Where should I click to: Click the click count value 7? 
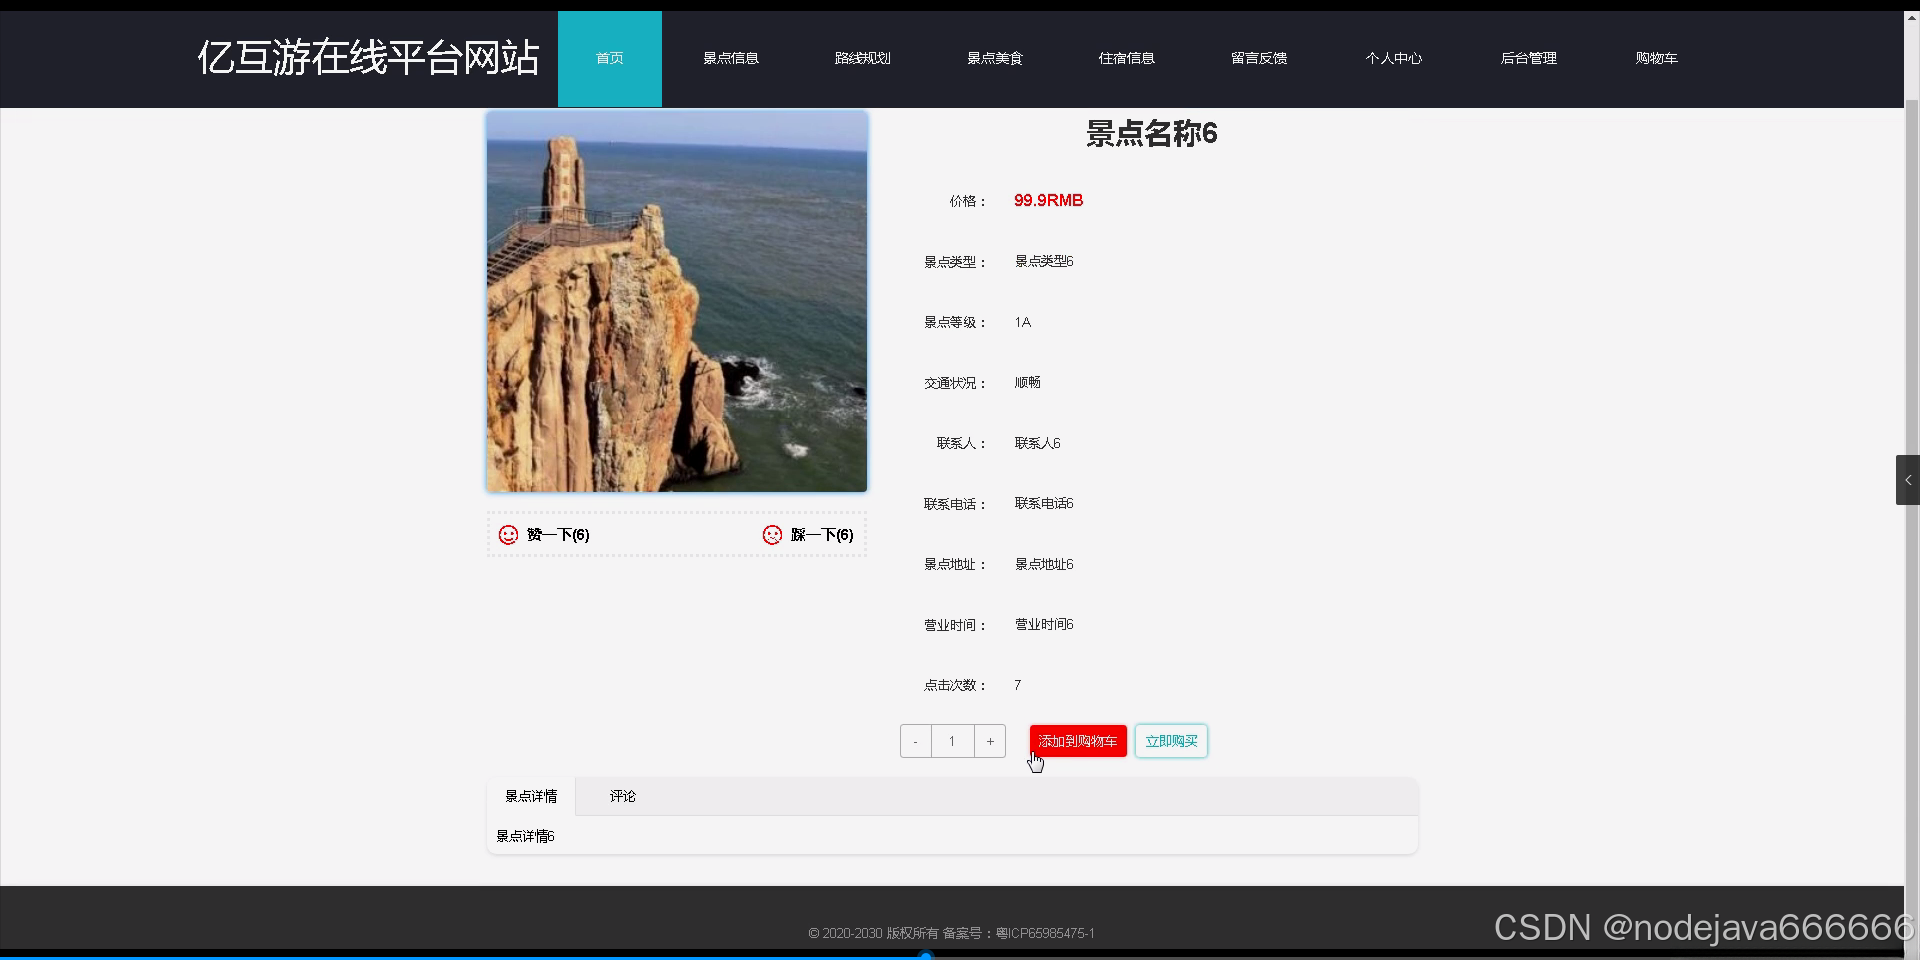pos(1017,686)
